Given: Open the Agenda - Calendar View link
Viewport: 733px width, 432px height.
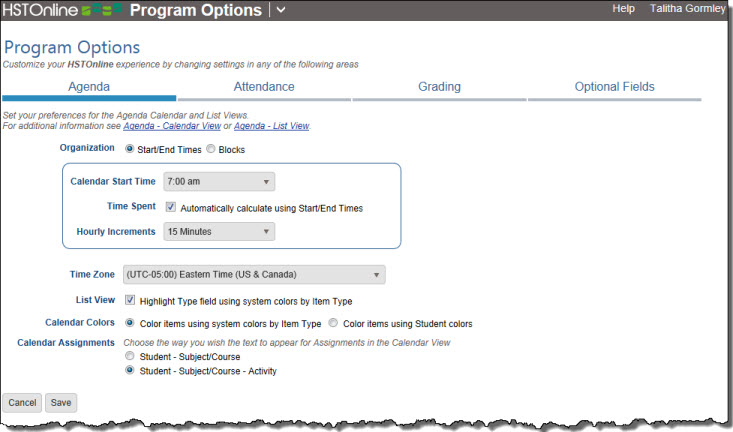Looking at the screenshot, I should [172, 126].
